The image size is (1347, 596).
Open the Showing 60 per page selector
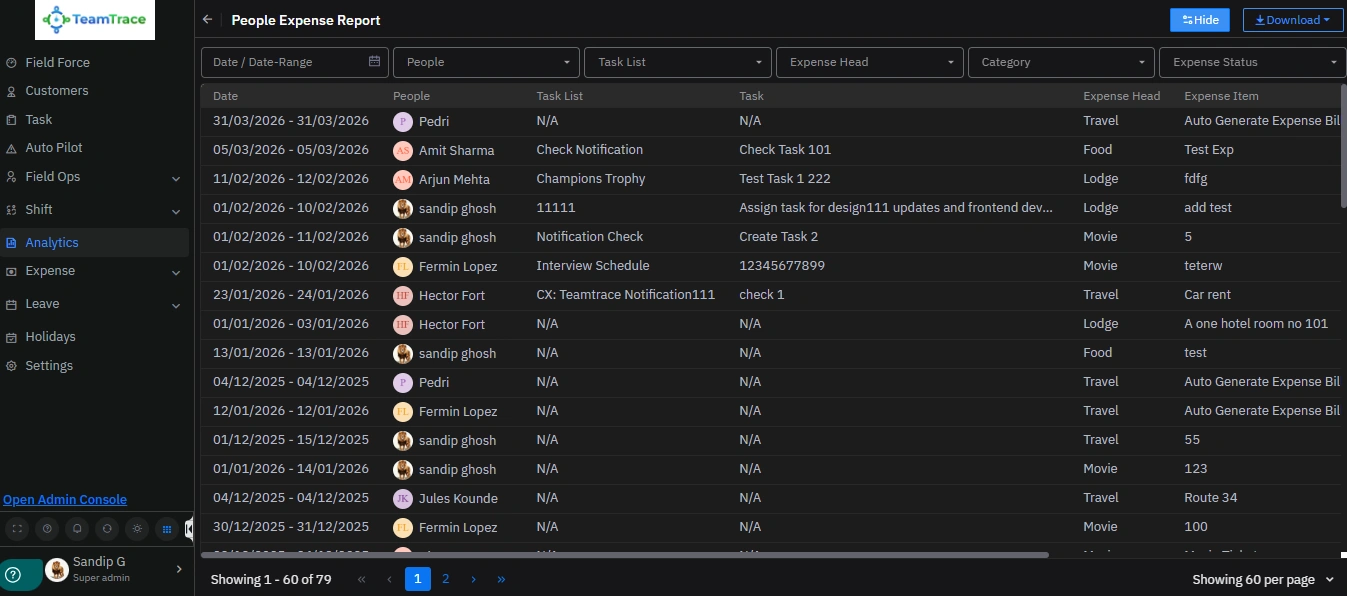pos(1263,579)
